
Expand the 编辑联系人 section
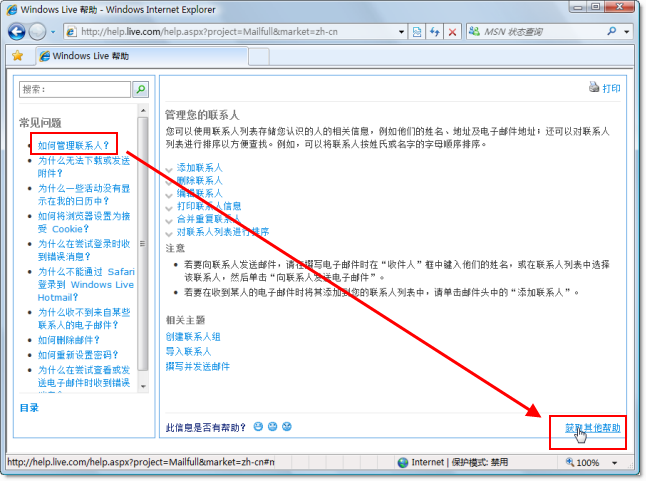[199, 193]
